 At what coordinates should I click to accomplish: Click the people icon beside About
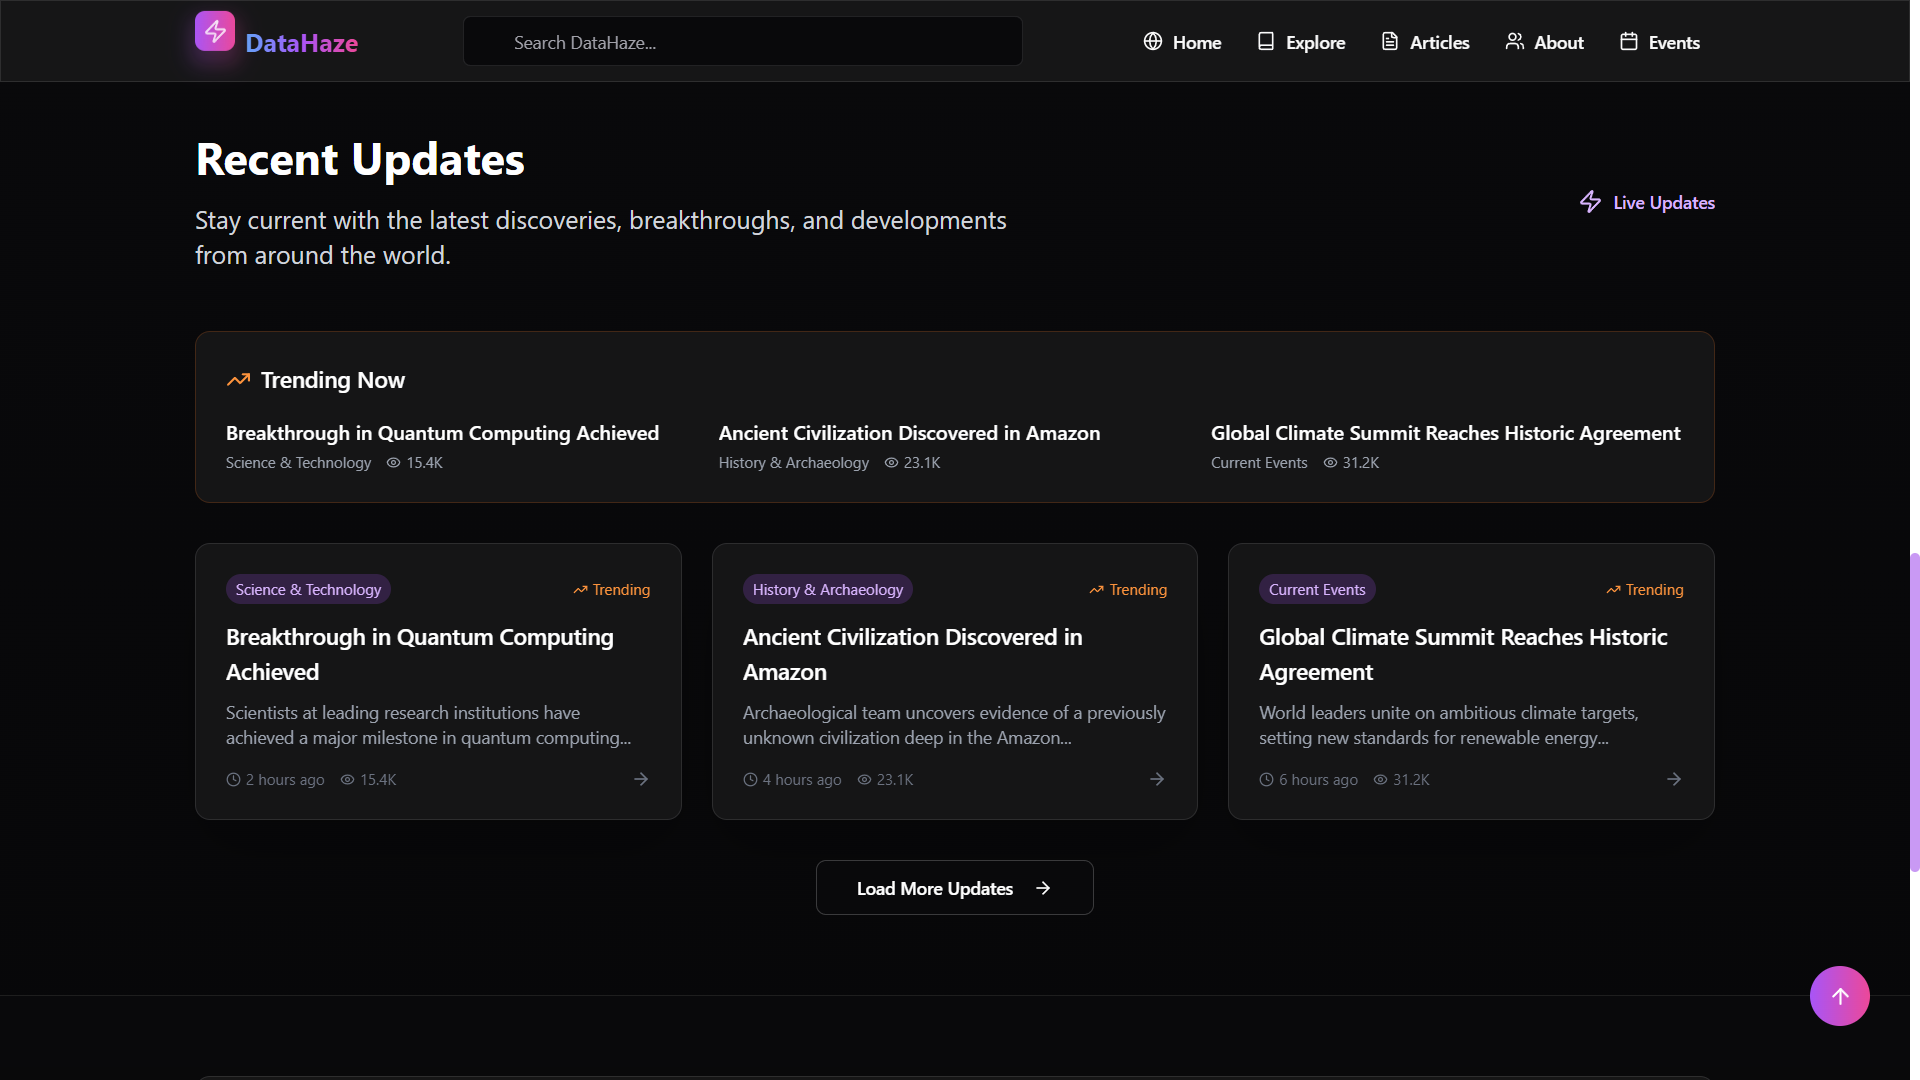pyautogui.click(x=1515, y=42)
